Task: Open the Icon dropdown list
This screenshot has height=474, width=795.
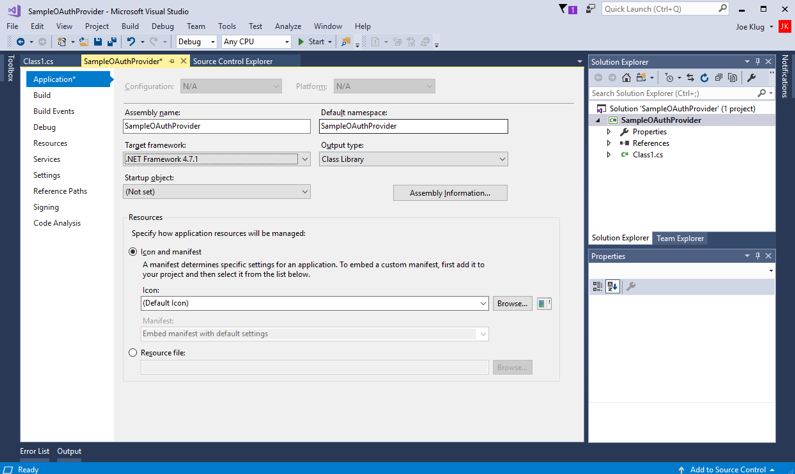Action: (x=483, y=304)
